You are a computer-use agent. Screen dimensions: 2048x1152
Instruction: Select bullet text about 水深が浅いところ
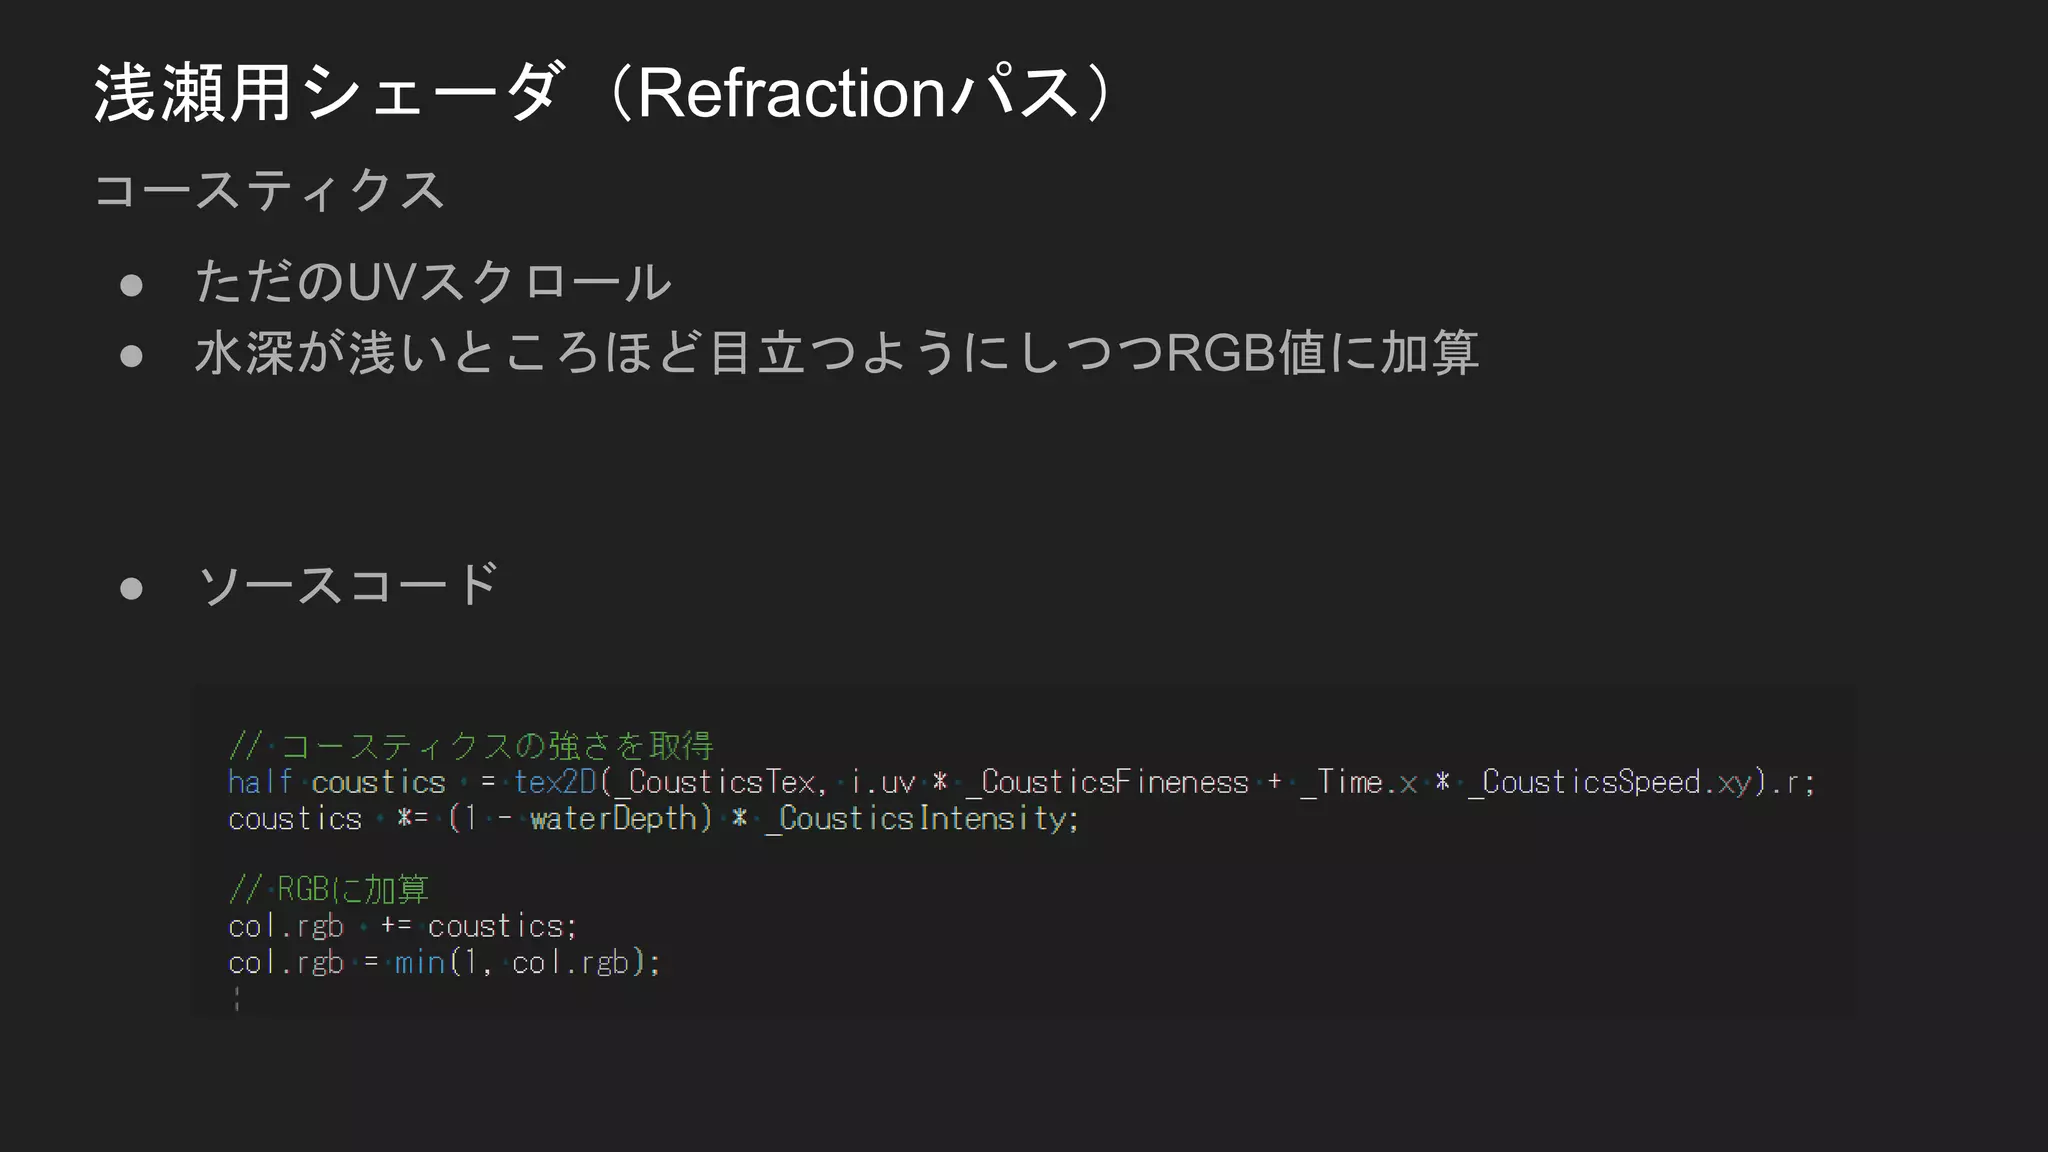pos(837,352)
